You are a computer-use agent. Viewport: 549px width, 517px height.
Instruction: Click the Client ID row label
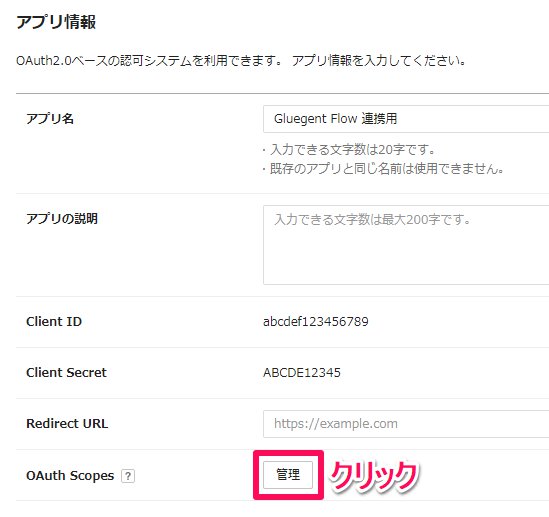pos(54,321)
